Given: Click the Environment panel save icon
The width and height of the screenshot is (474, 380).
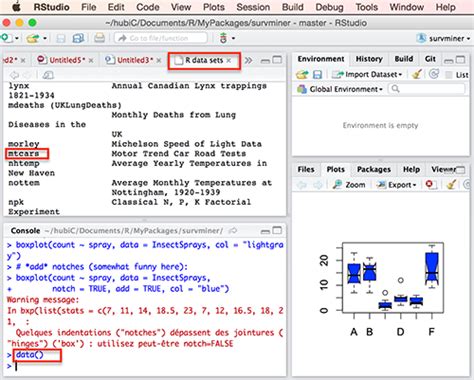Looking at the screenshot, I should [x=317, y=74].
